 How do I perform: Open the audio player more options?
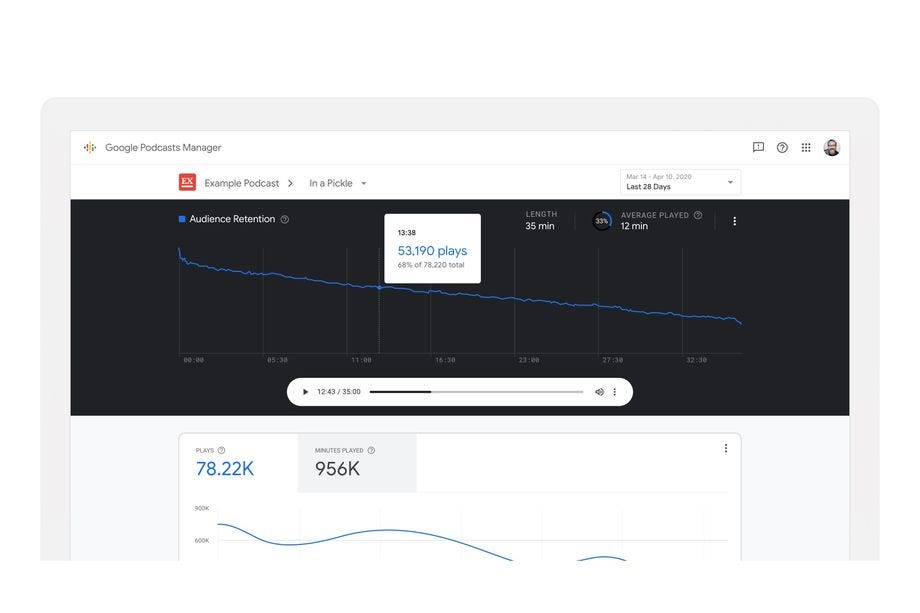614,392
